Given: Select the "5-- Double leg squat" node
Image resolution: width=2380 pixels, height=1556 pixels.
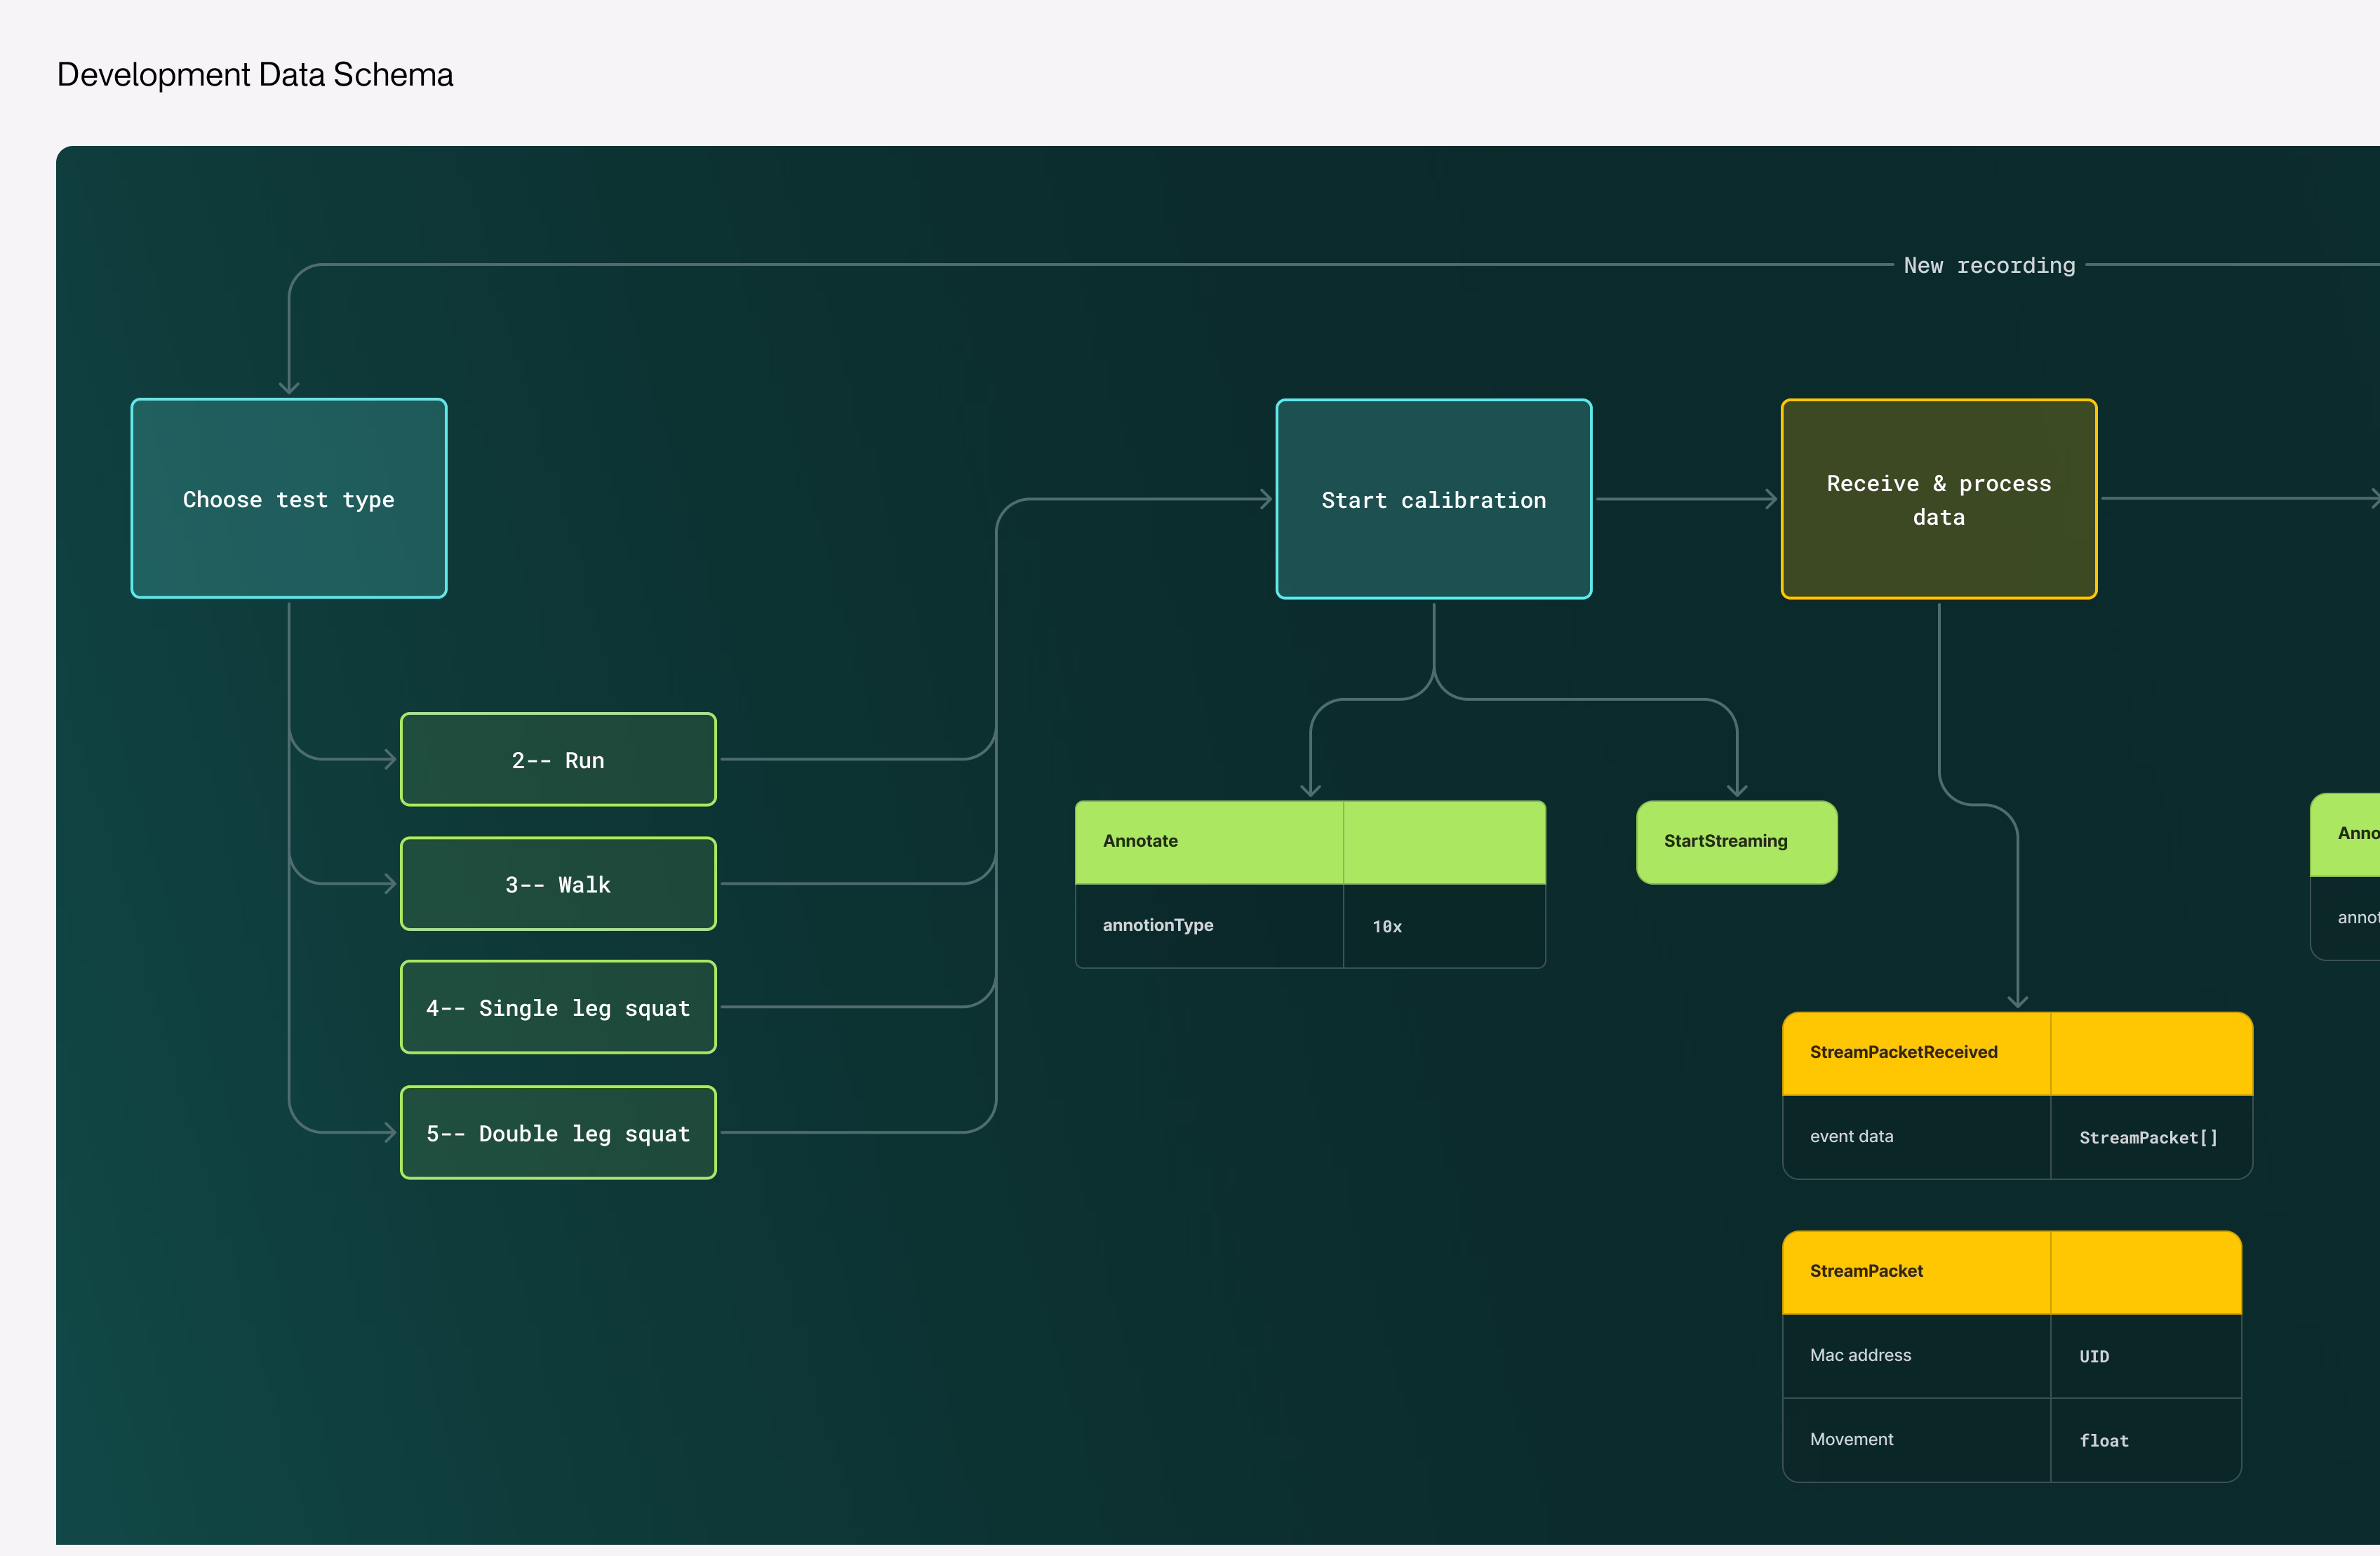Looking at the screenshot, I should [557, 1132].
